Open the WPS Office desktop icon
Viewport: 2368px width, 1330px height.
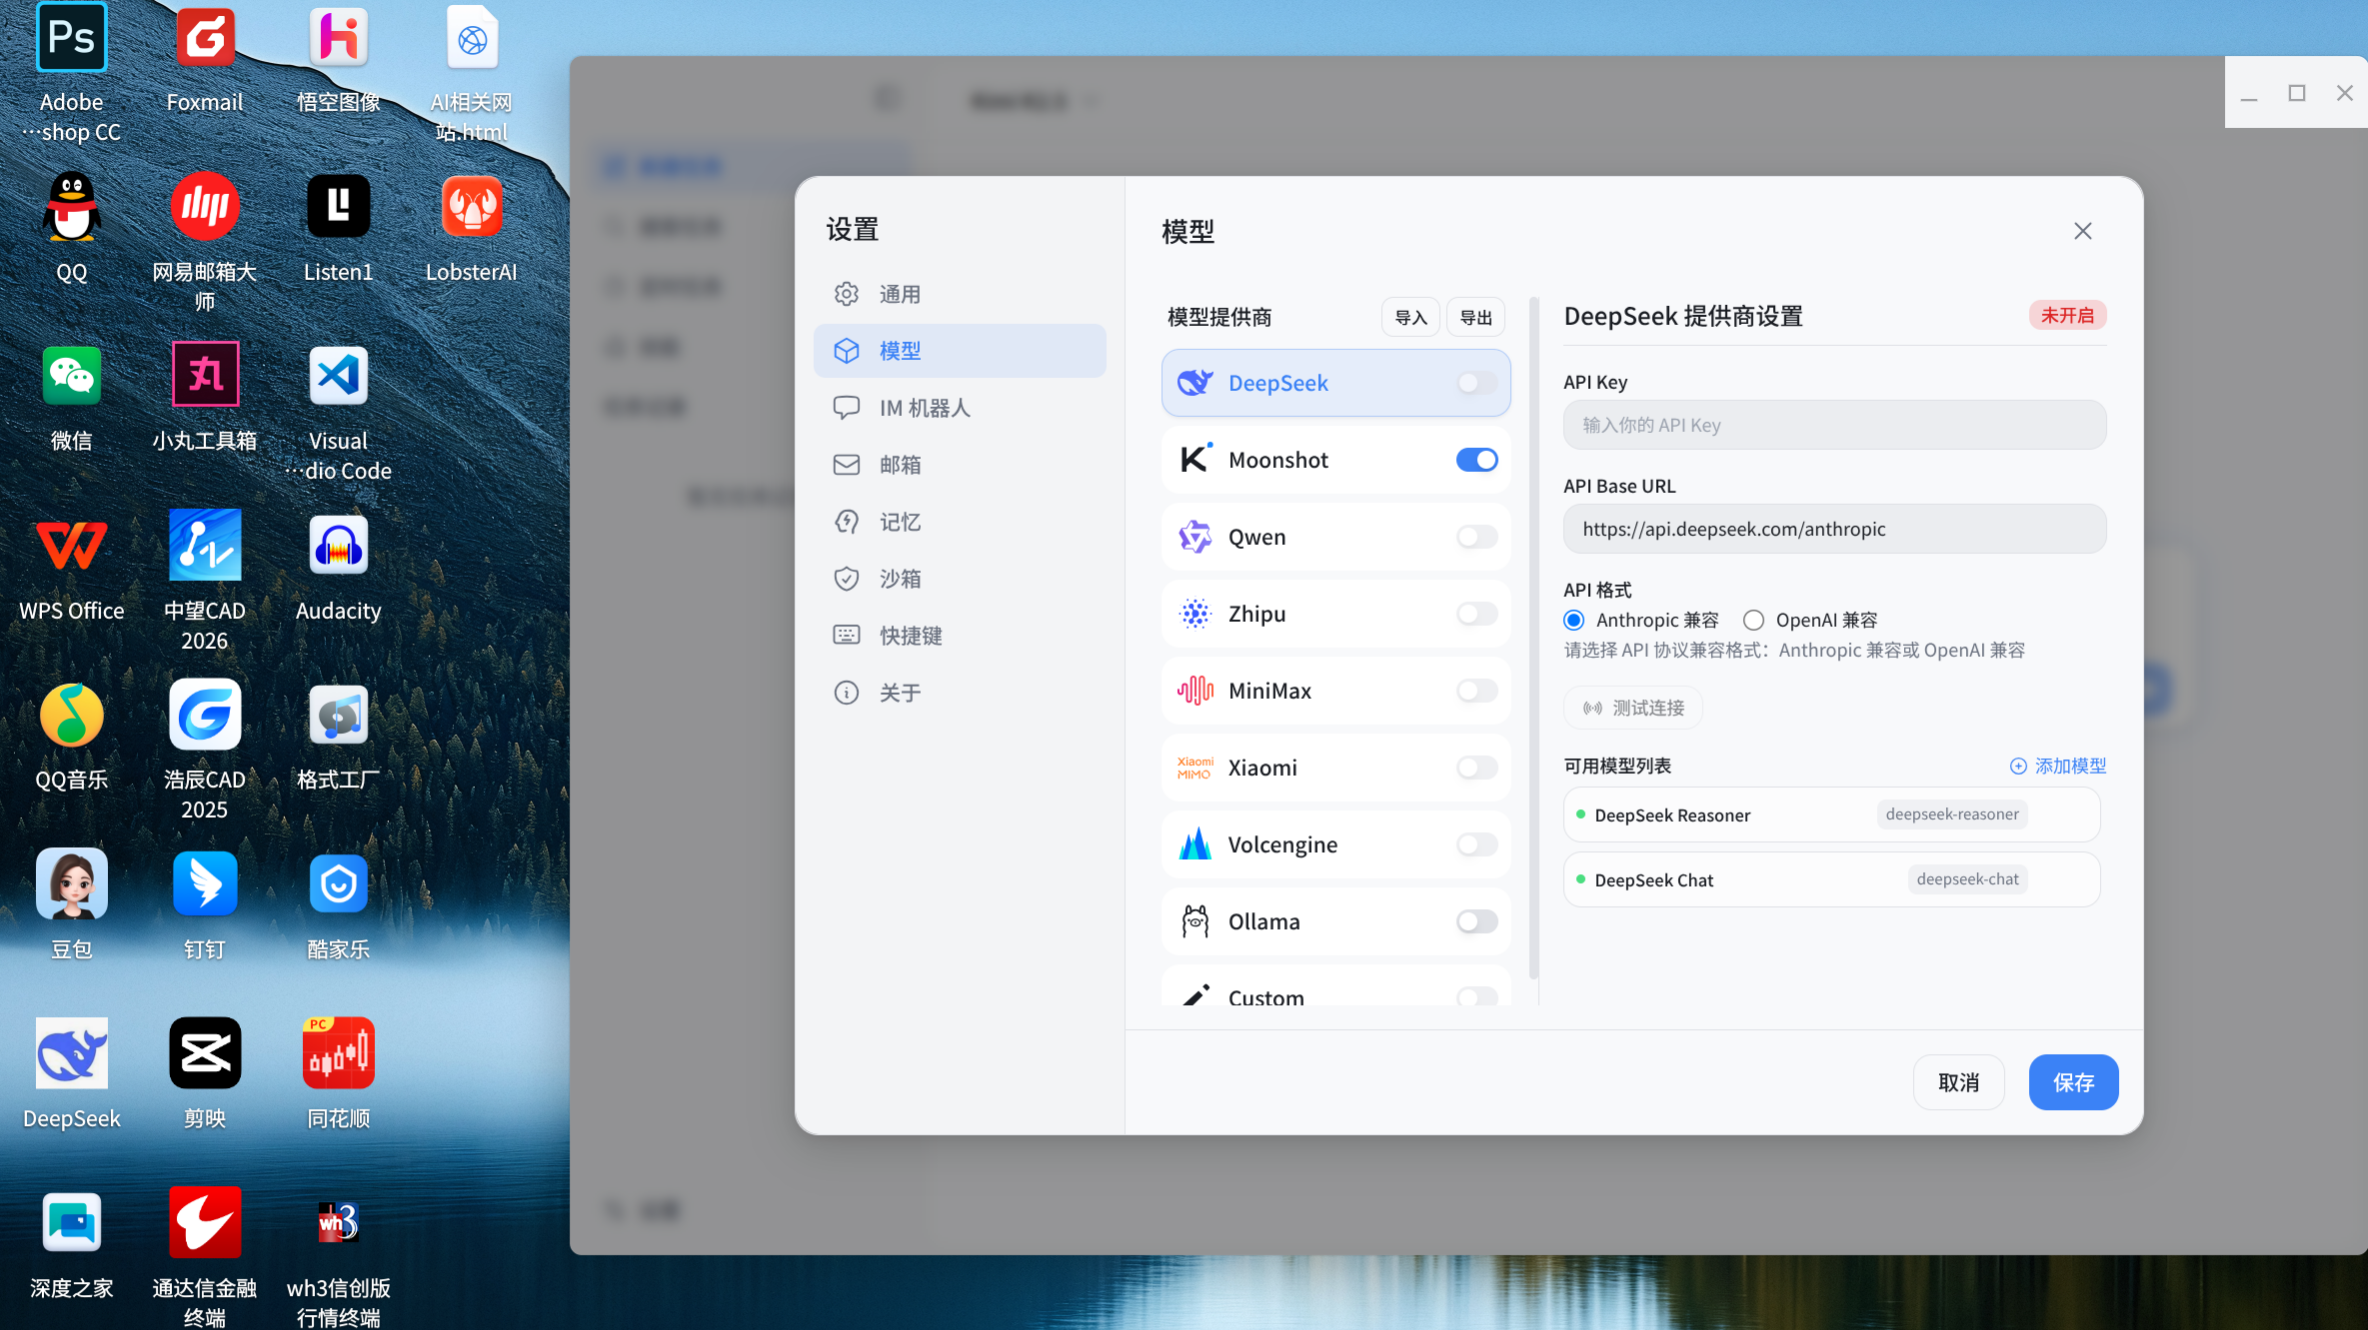[x=71, y=546]
